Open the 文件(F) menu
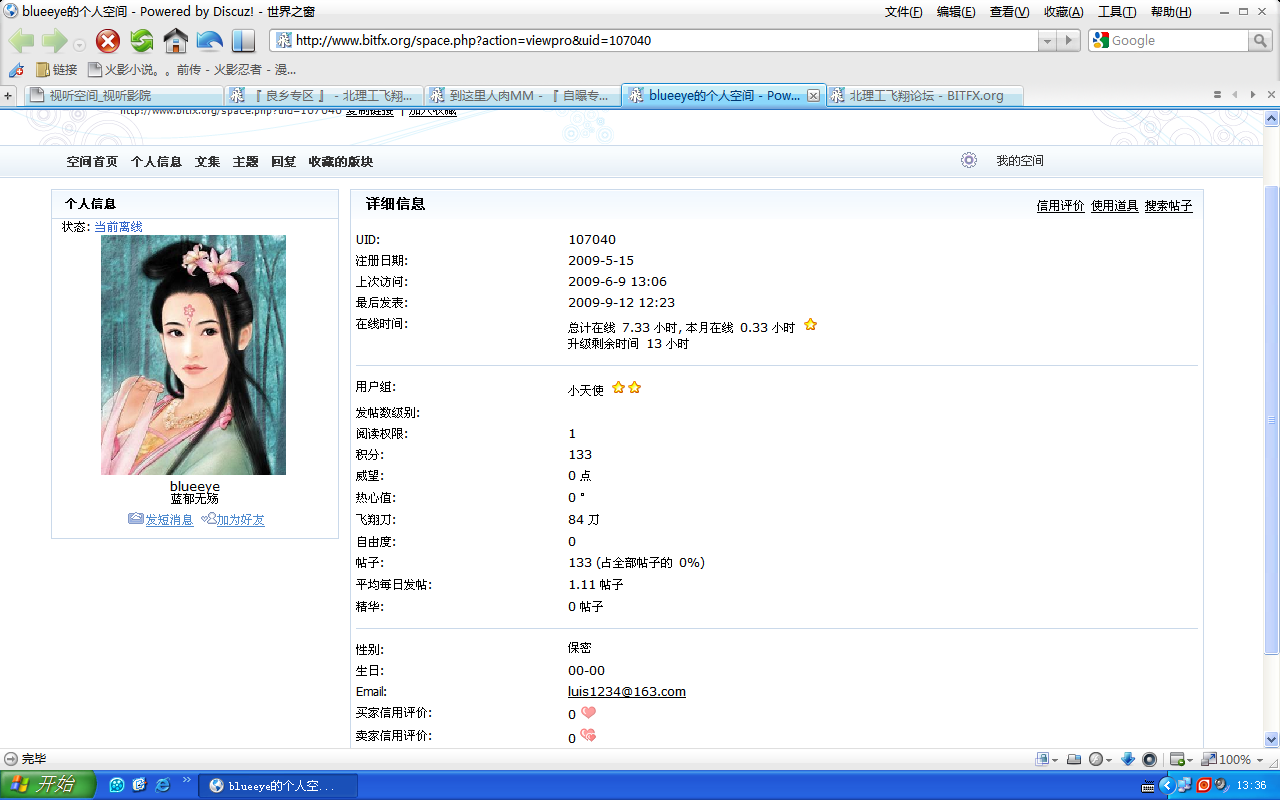The image size is (1280, 800). click(x=904, y=12)
